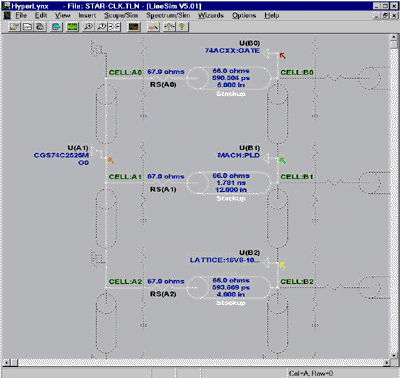Open the Scope/Sim menu

(121, 15)
